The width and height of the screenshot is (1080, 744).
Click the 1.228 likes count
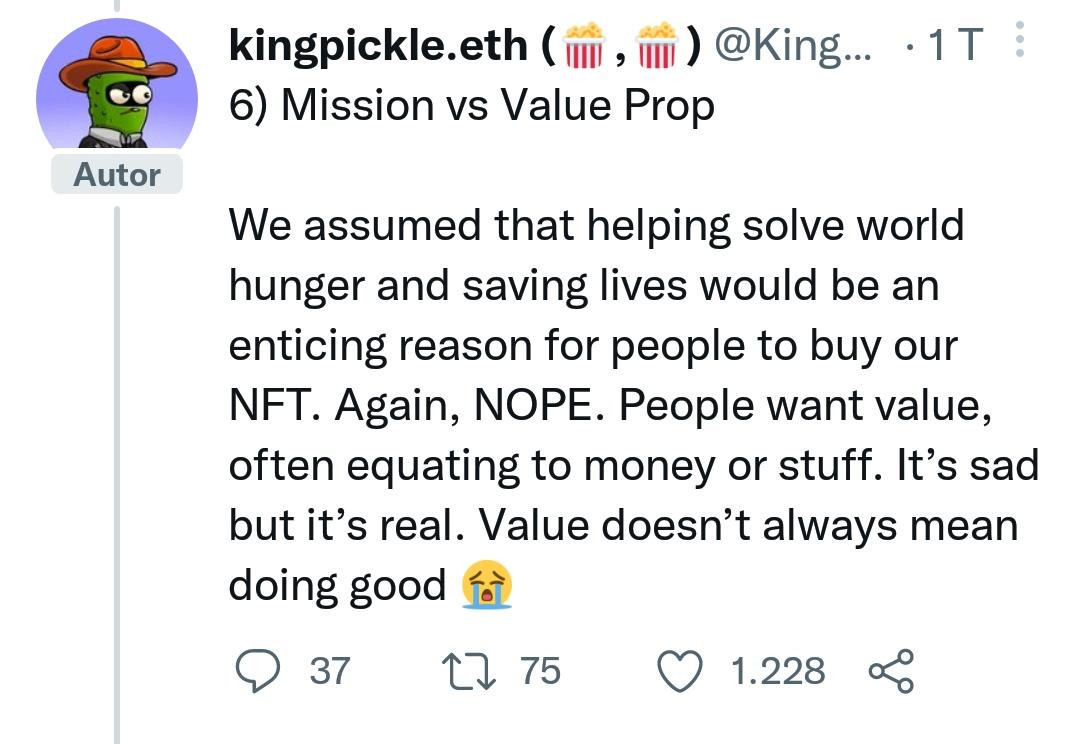[x=778, y=671]
